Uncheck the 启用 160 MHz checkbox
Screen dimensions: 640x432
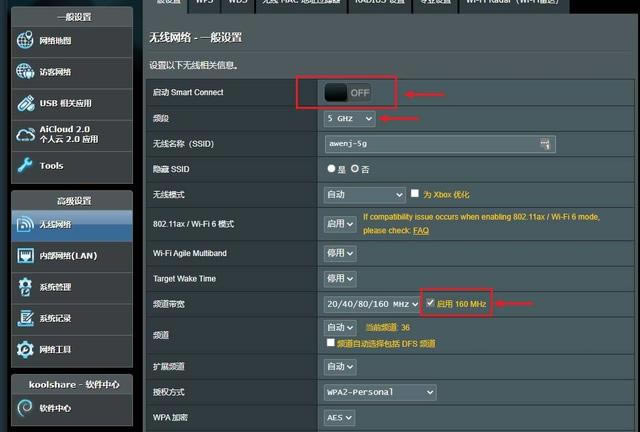pyautogui.click(x=430, y=303)
